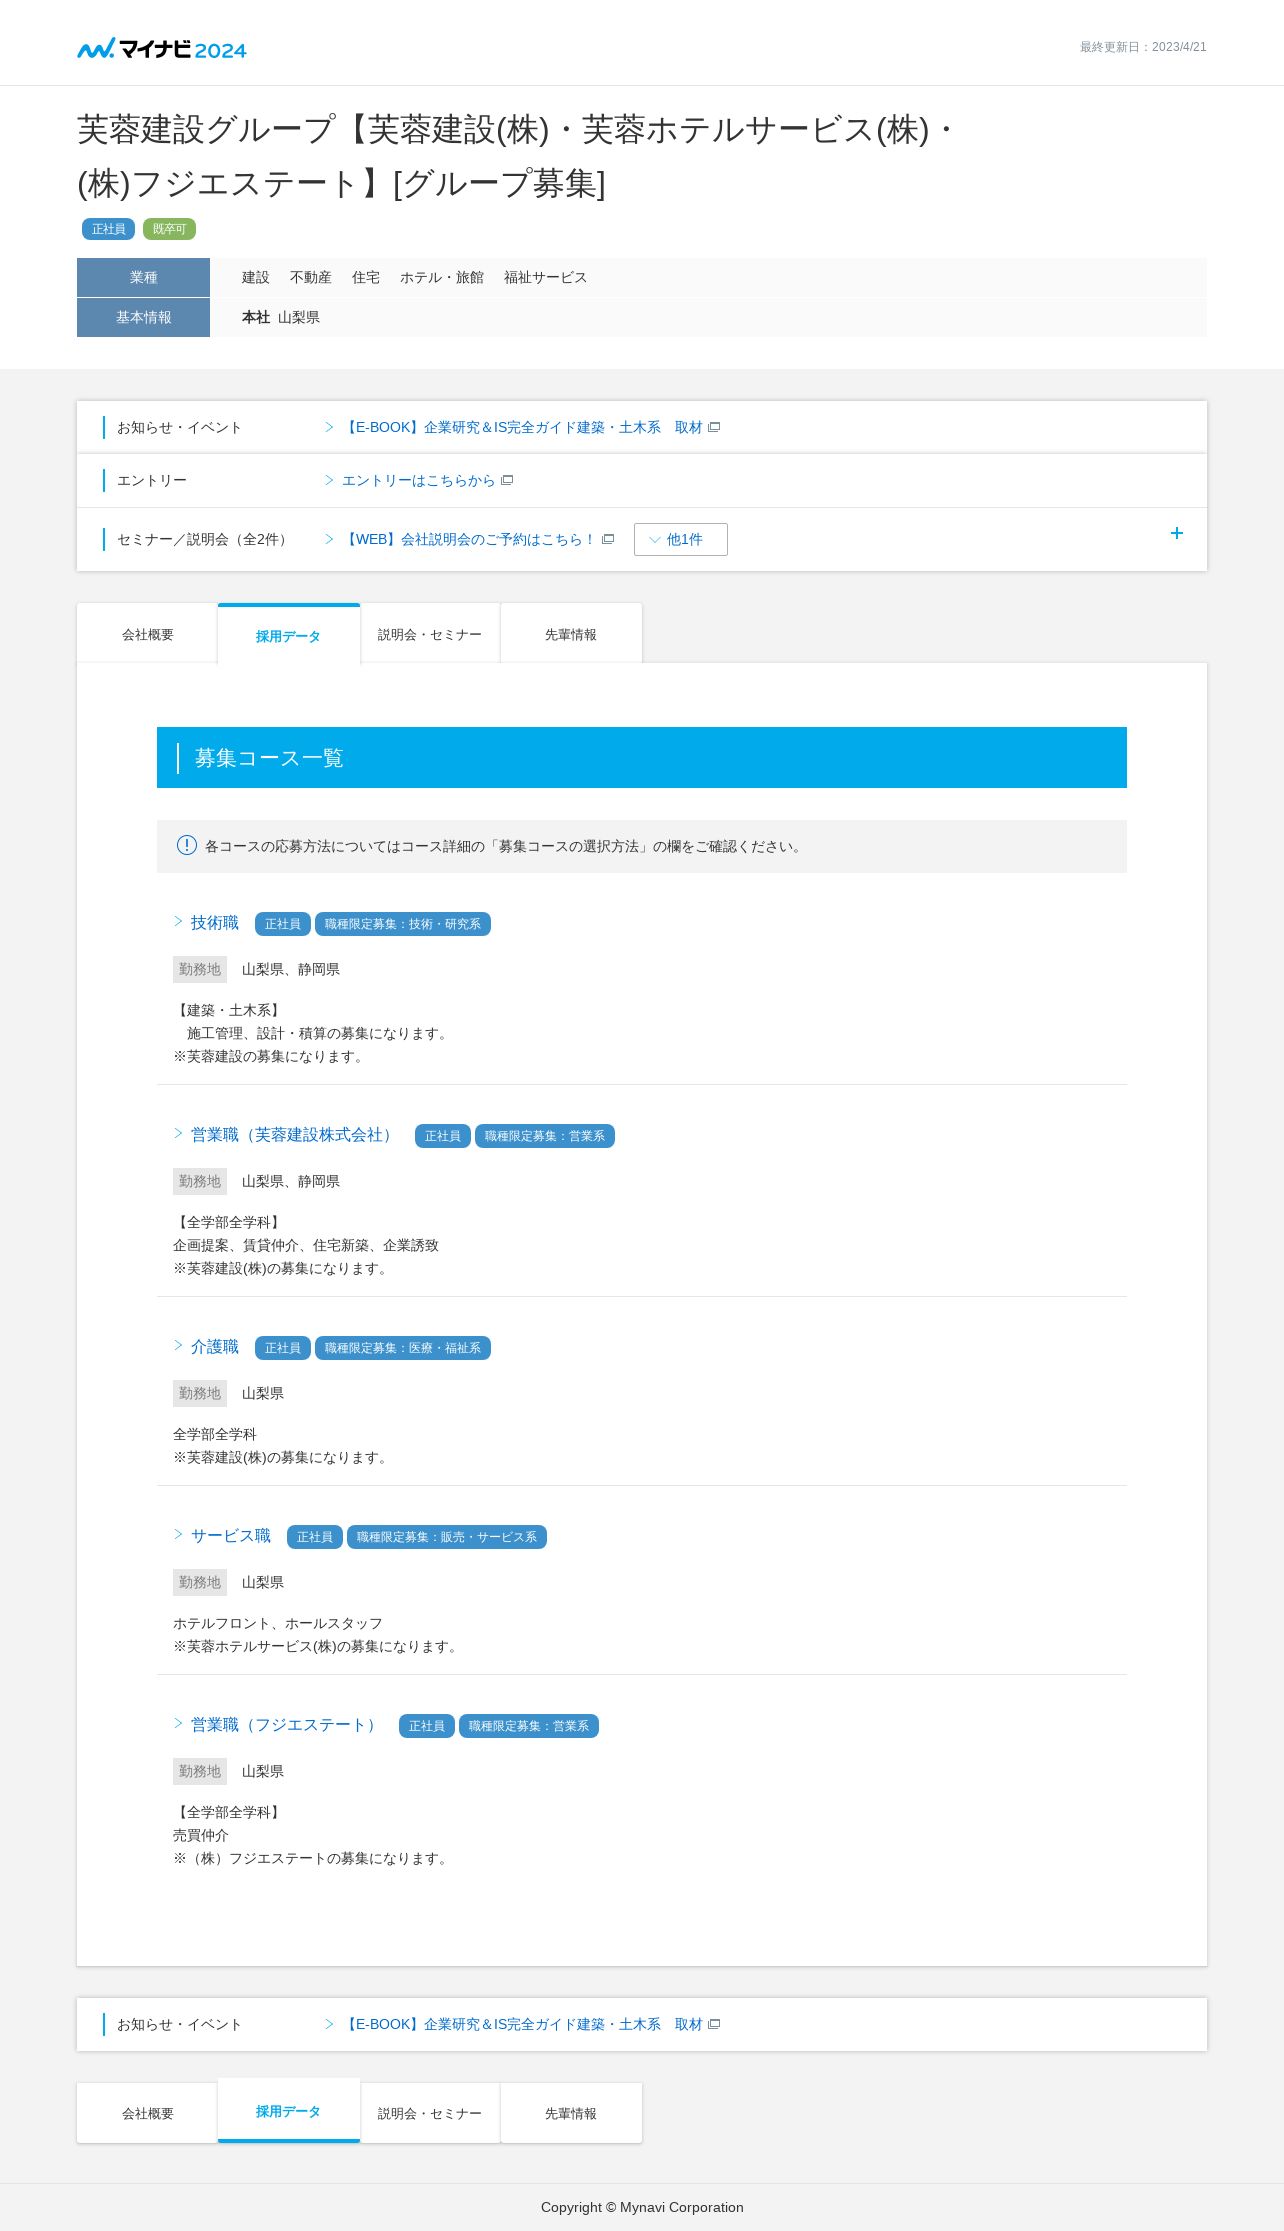
Task: Open the 介護職 course link
Action: click(x=215, y=1347)
